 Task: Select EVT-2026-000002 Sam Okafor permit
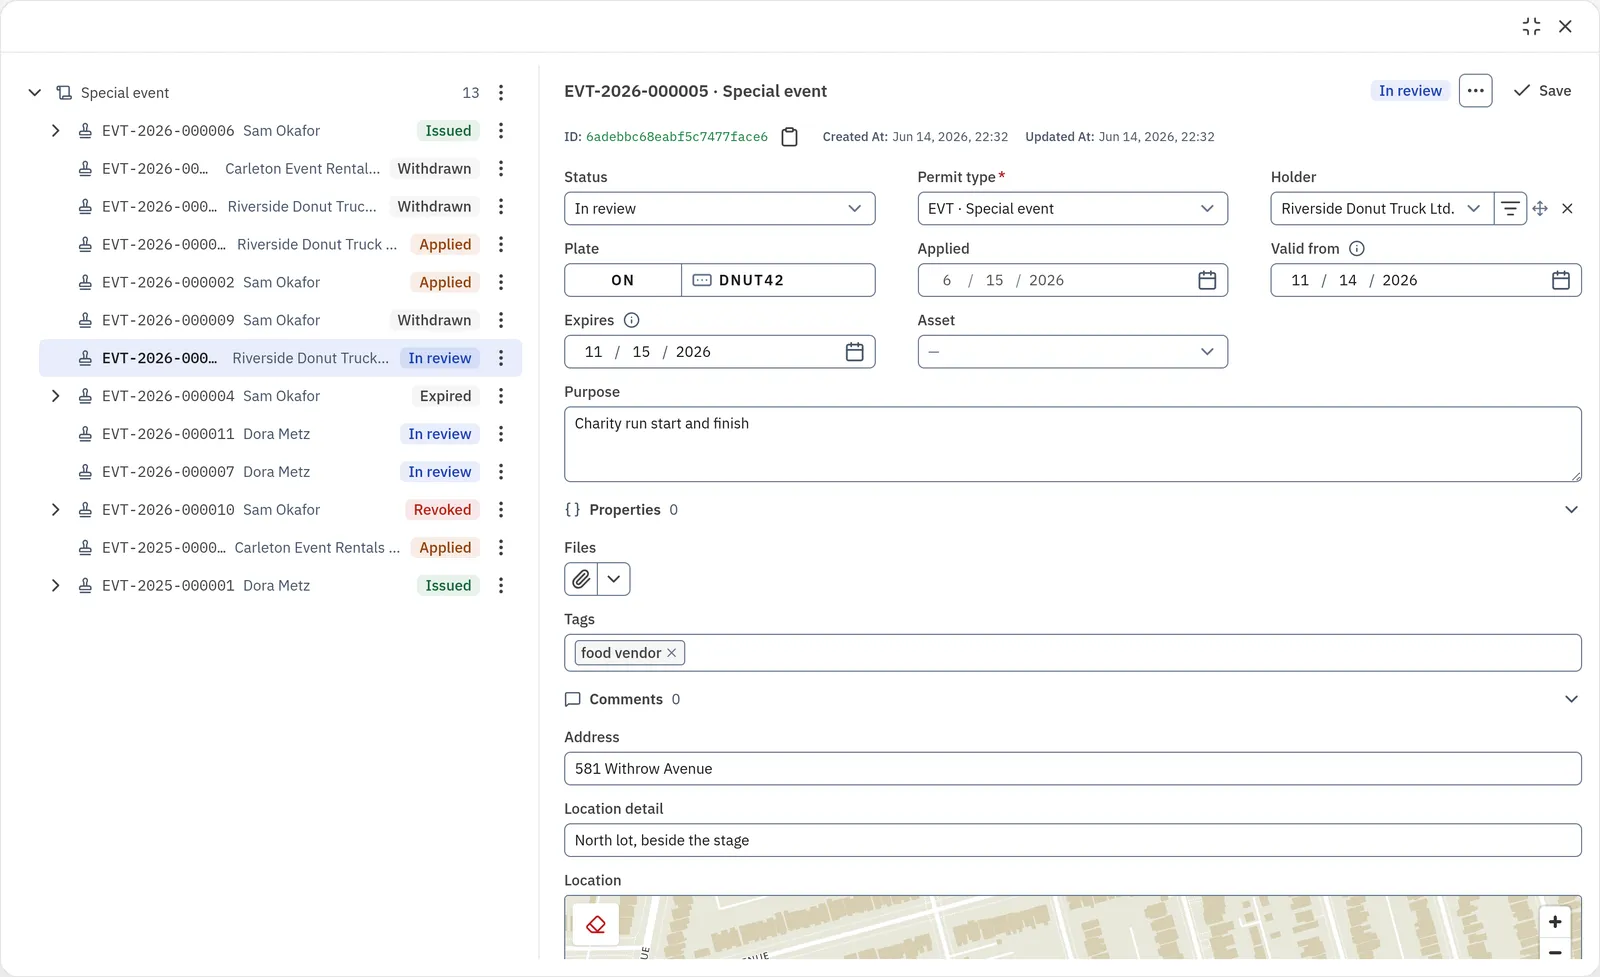280,283
